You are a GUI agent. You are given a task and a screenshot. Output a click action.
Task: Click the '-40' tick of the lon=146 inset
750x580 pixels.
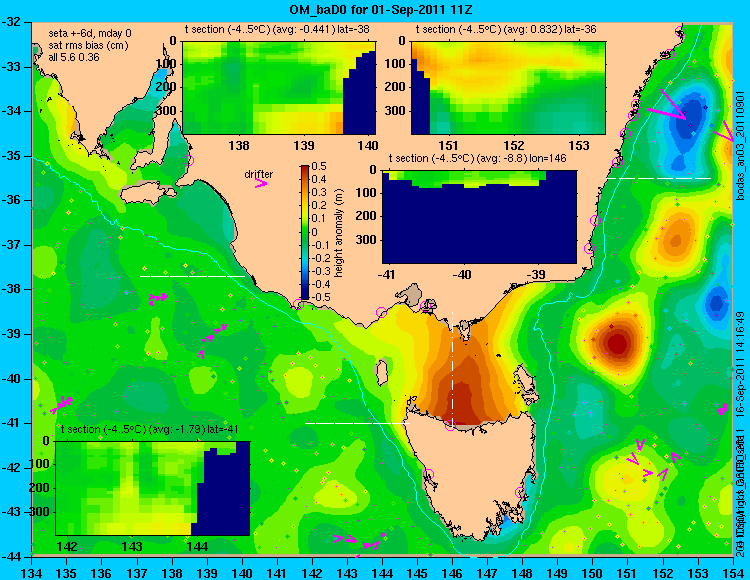click(x=462, y=275)
